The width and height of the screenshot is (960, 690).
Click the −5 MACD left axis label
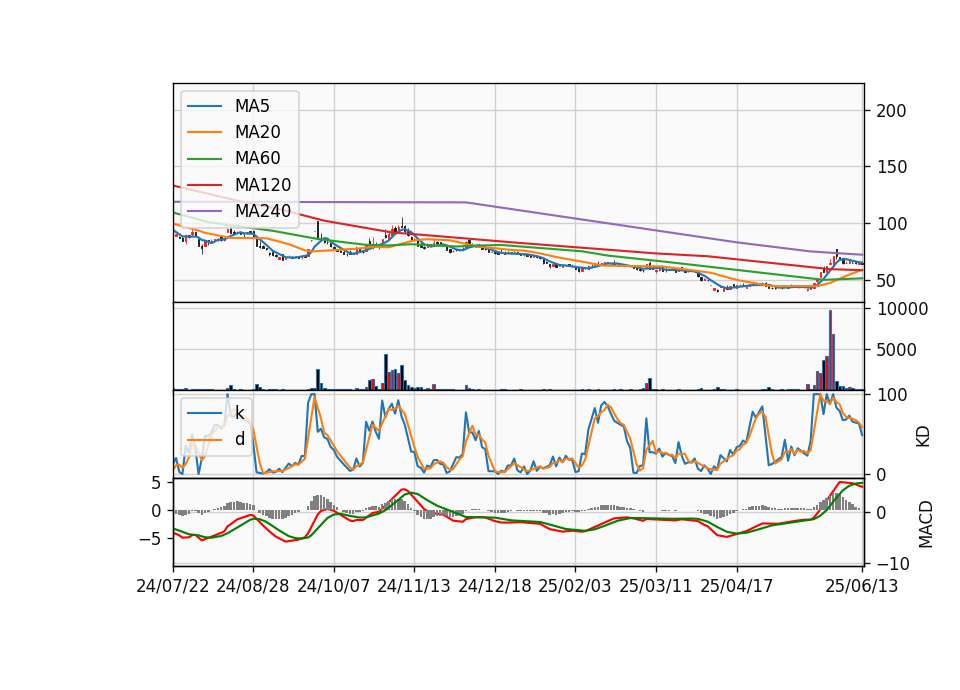coord(149,539)
